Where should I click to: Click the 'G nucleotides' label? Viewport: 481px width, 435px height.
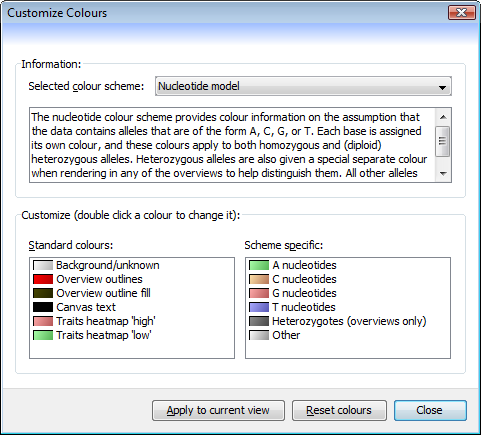coord(304,293)
